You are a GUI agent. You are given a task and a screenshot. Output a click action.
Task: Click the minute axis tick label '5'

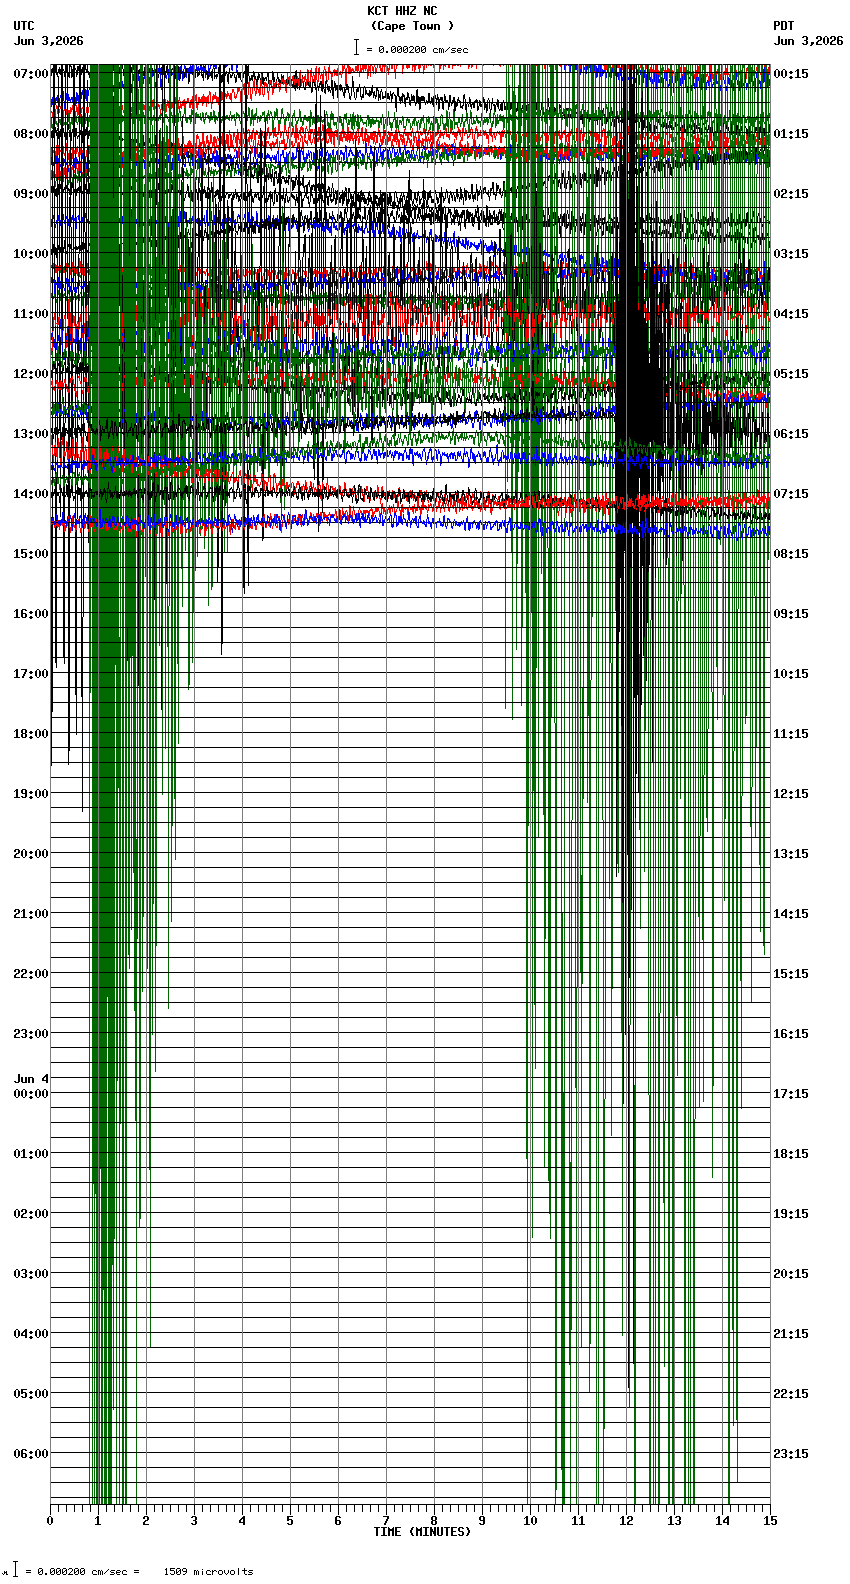pyautogui.click(x=290, y=1521)
